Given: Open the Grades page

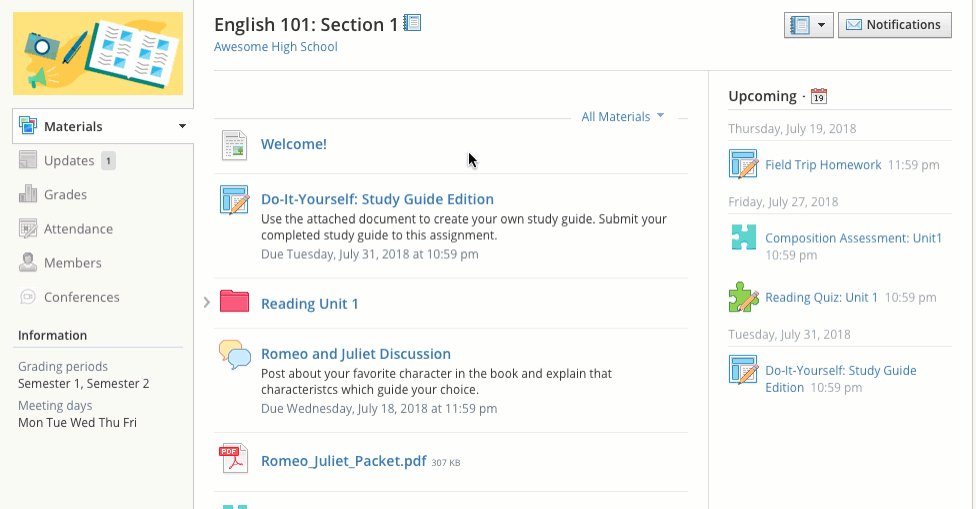Looking at the screenshot, I should [65, 195].
